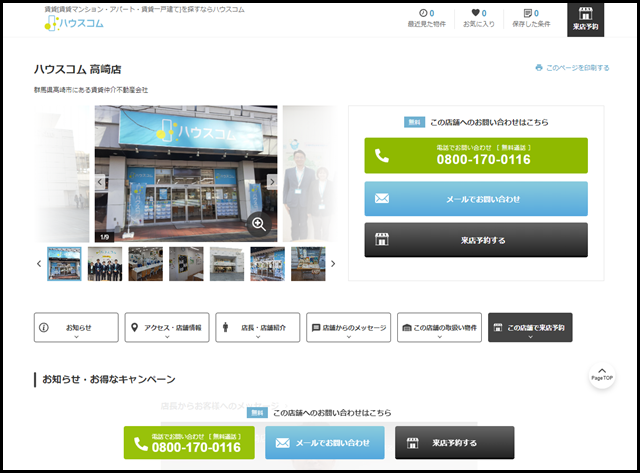Select the four staff members thumbnail
Image resolution: width=640 pixels, height=473 pixels.
105,264
